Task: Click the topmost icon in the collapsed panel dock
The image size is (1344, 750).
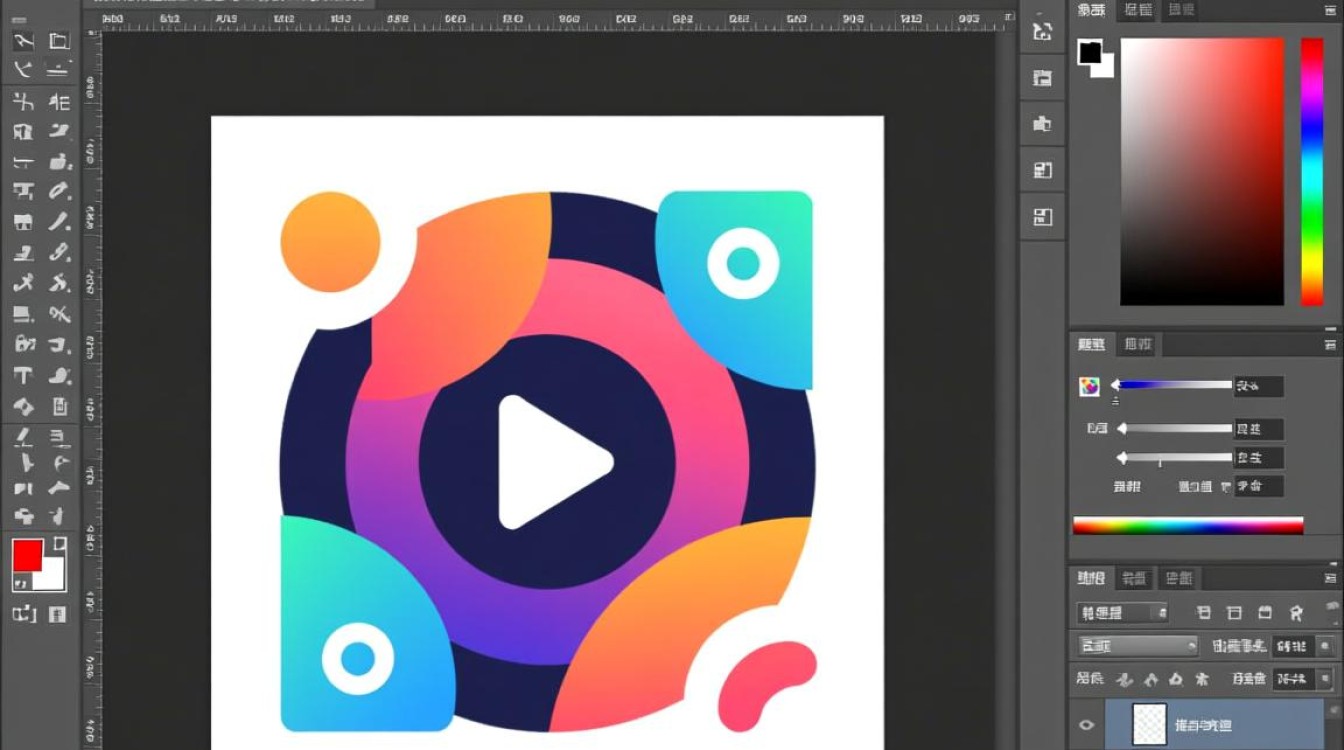Action: click(1042, 31)
